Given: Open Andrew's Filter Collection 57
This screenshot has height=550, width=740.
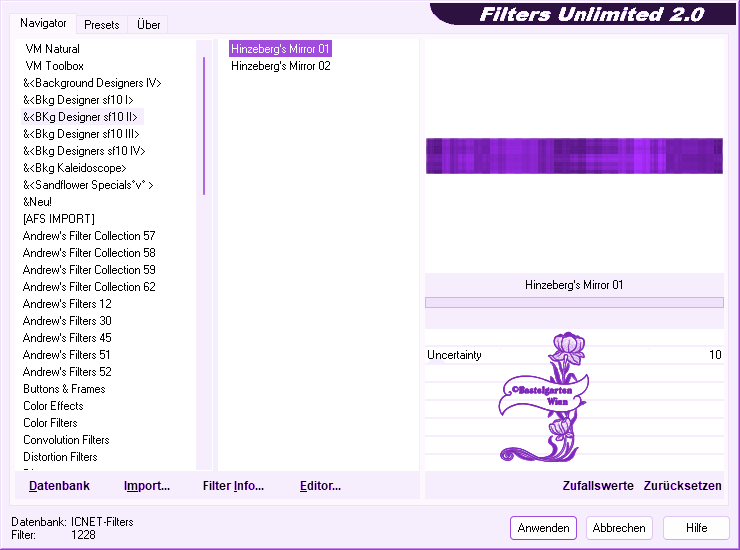Looking at the screenshot, I should coord(89,236).
